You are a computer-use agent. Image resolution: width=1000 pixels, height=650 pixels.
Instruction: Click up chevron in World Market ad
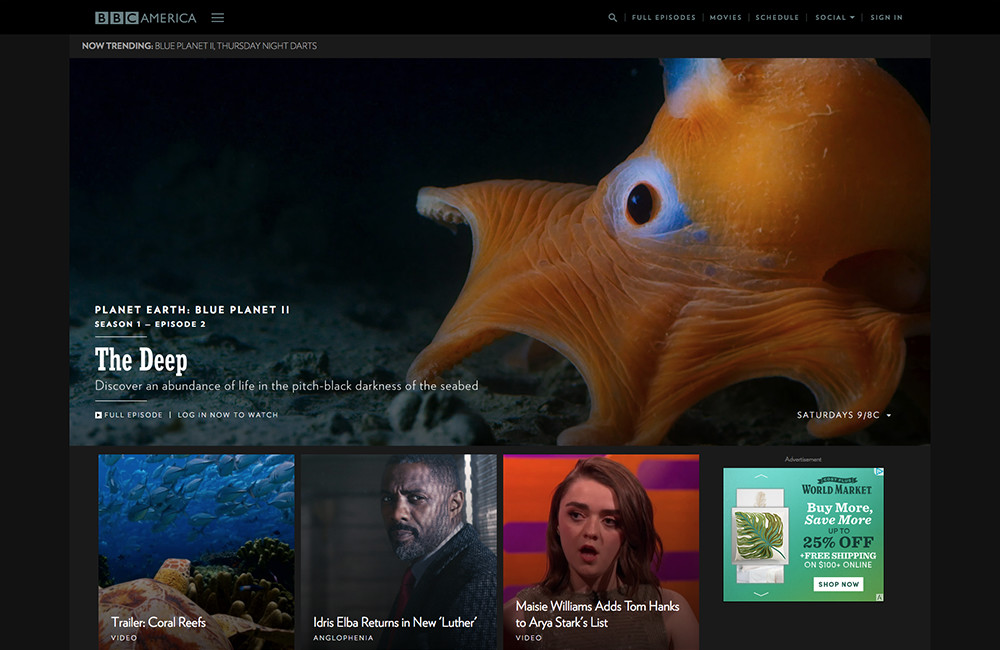coord(761,476)
